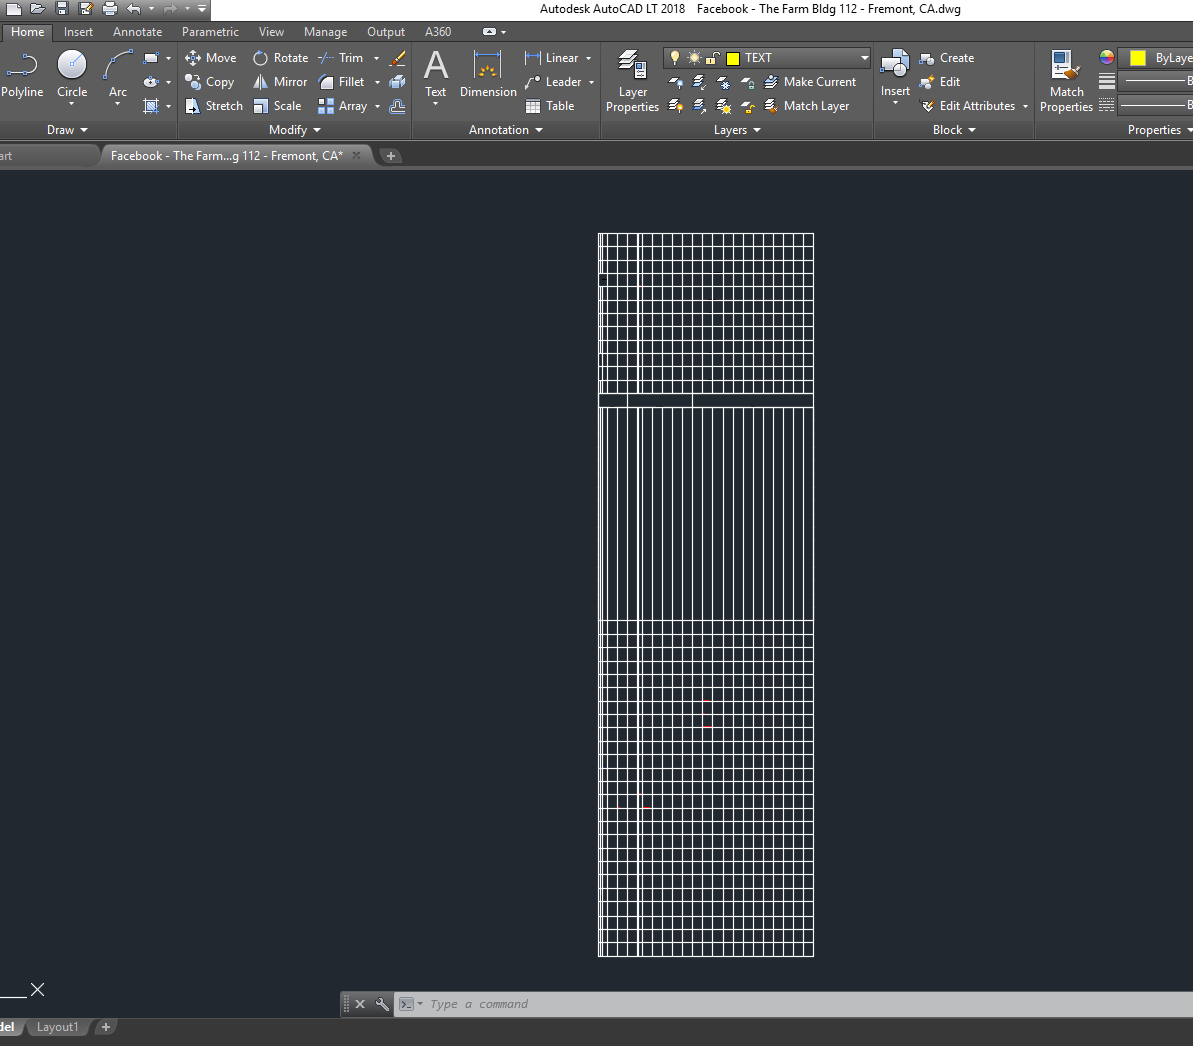
Task: Click the Make Current button
Action: (x=811, y=81)
